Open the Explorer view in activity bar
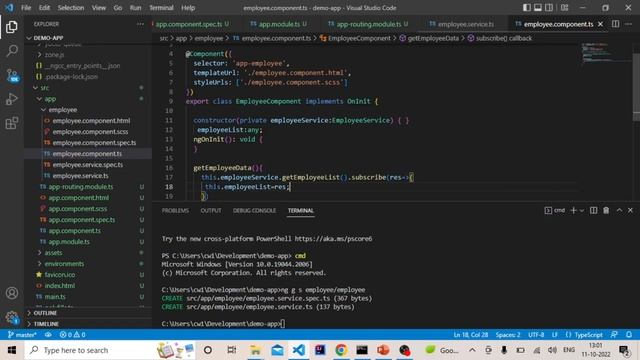The height and width of the screenshot is (360, 640). (x=12, y=27)
